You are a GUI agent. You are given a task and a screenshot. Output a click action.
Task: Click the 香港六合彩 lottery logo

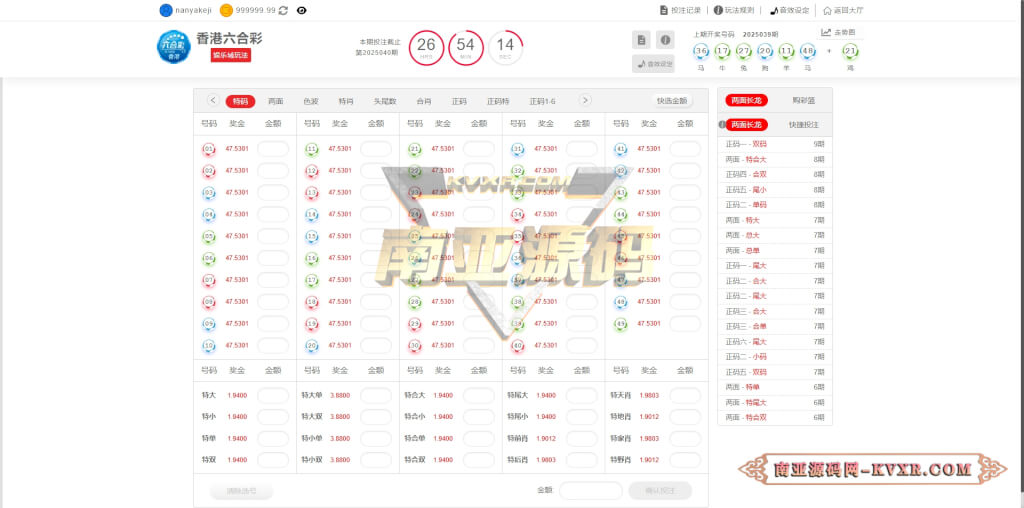[x=174, y=47]
